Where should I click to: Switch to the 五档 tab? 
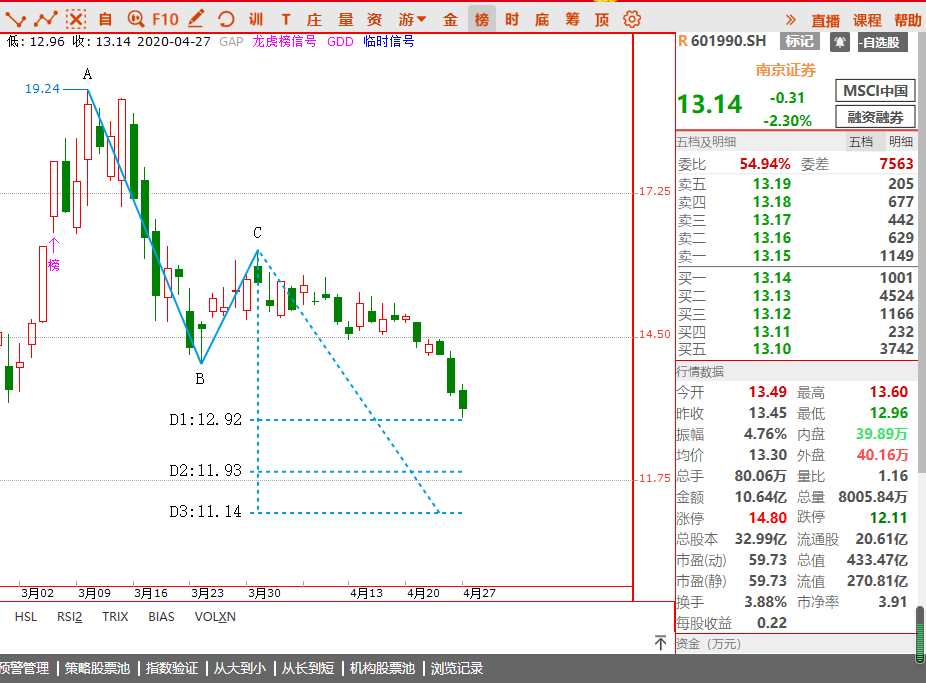[861, 142]
